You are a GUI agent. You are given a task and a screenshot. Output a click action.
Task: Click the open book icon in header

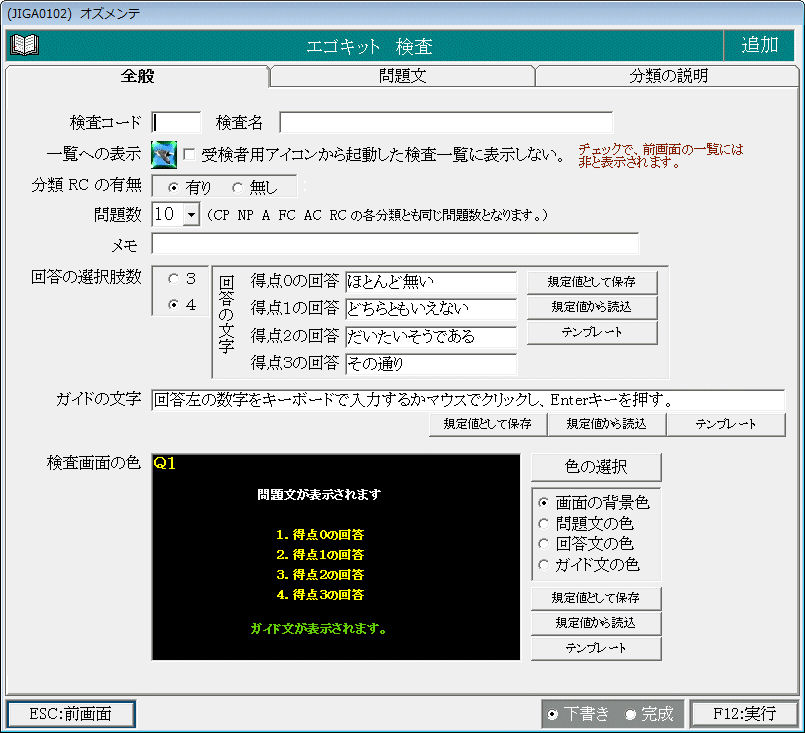click(25, 45)
